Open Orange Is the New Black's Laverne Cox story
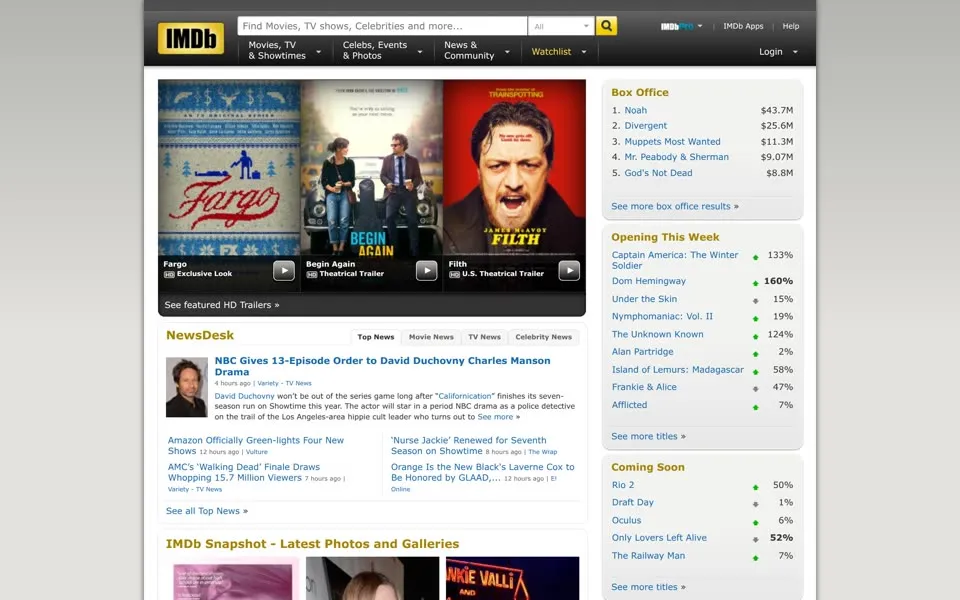Image resolution: width=960 pixels, height=600 pixels. 482,472
